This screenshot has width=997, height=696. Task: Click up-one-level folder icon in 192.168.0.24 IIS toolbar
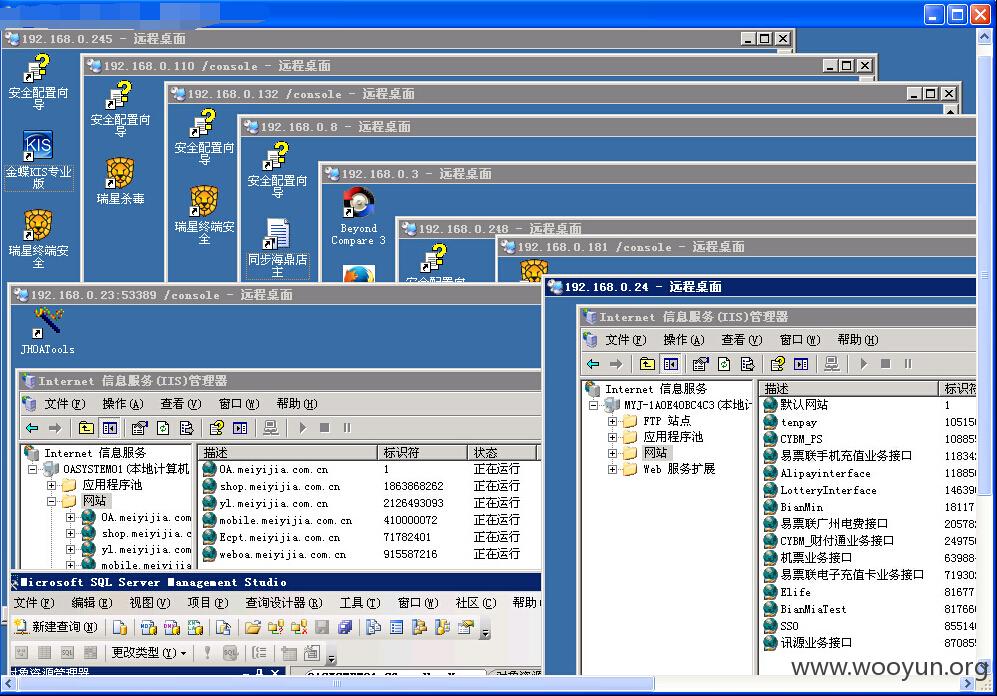647,364
